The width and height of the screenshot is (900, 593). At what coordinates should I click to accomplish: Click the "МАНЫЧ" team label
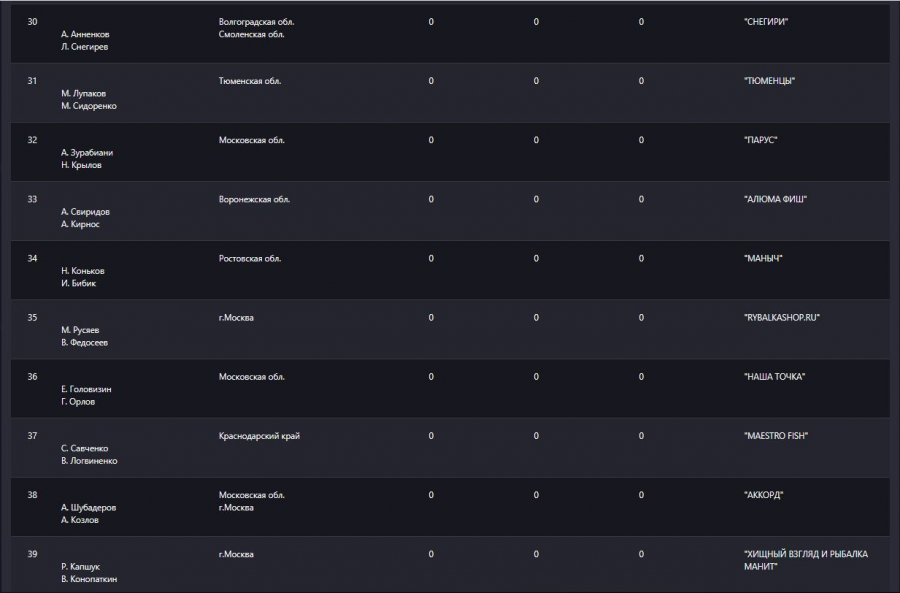point(763,258)
